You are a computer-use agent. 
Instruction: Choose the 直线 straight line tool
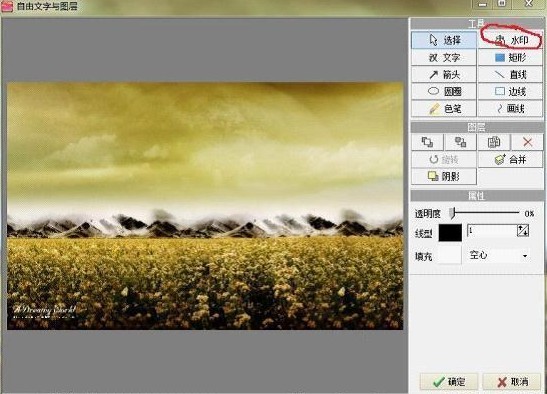pyautogui.click(x=511, y=74)
